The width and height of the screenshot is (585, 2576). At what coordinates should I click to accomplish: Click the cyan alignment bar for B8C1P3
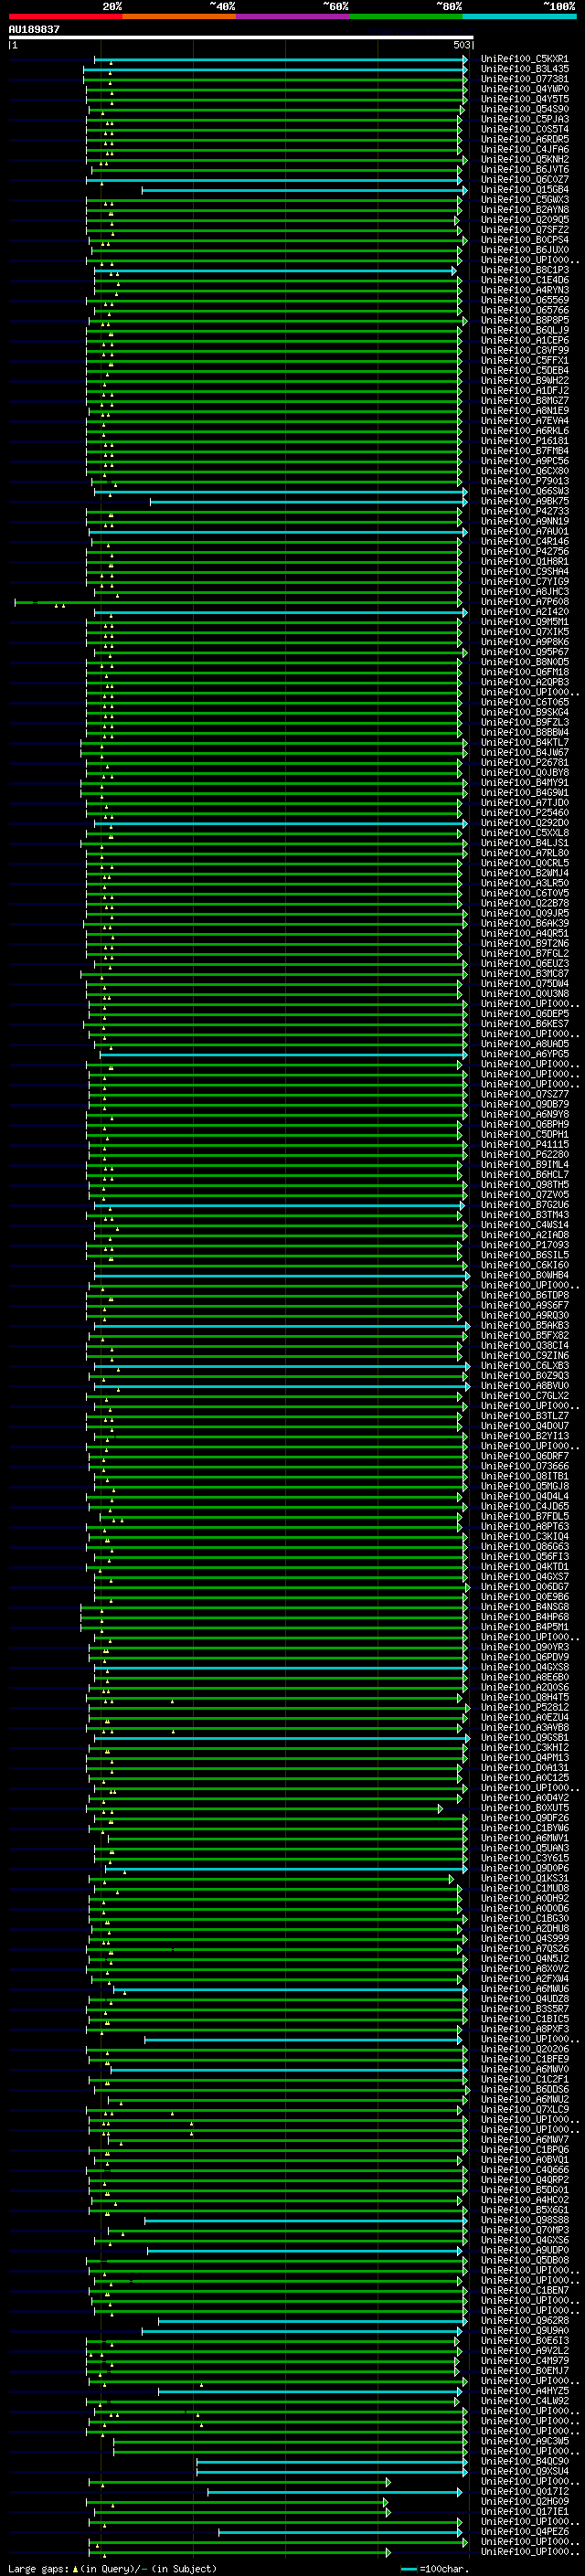tap(275, 270)
